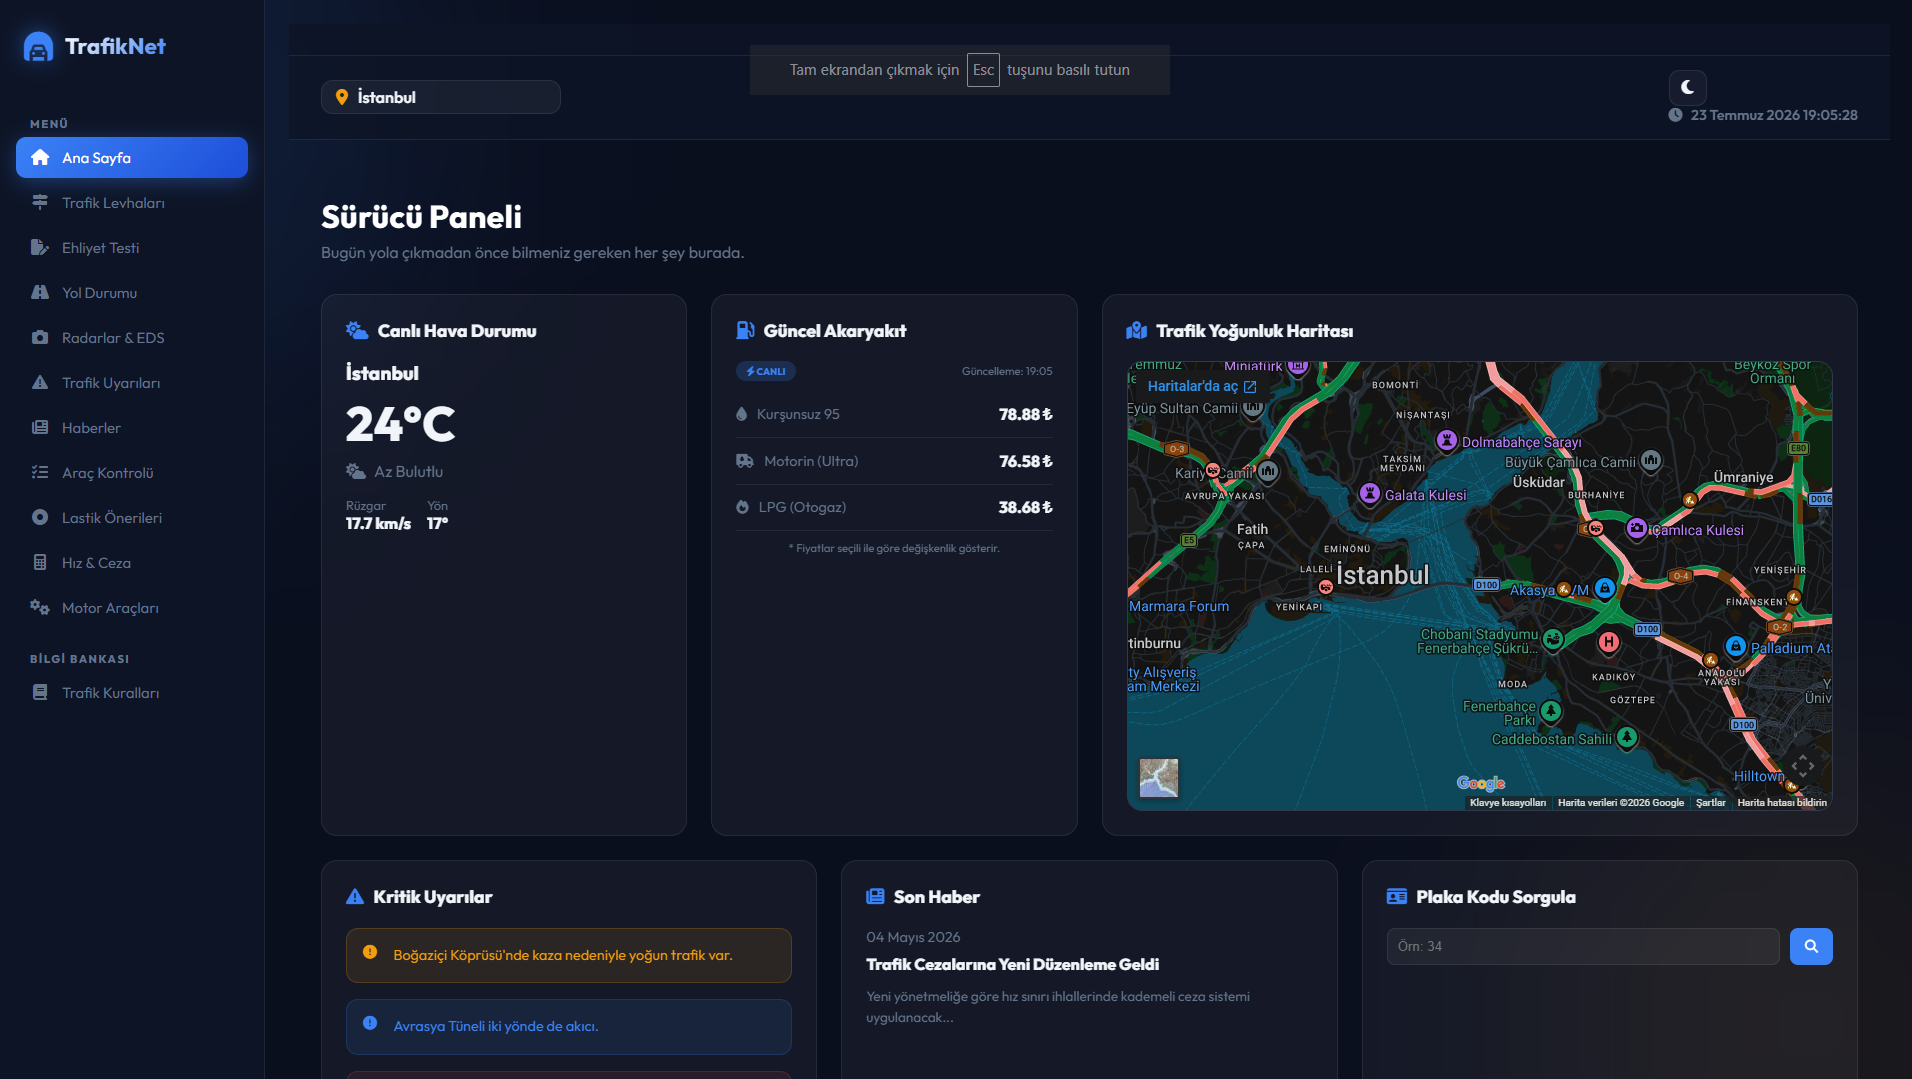Click the Trafik Kuralları book icon
1912x1079 pixels.
pos(40,693)
